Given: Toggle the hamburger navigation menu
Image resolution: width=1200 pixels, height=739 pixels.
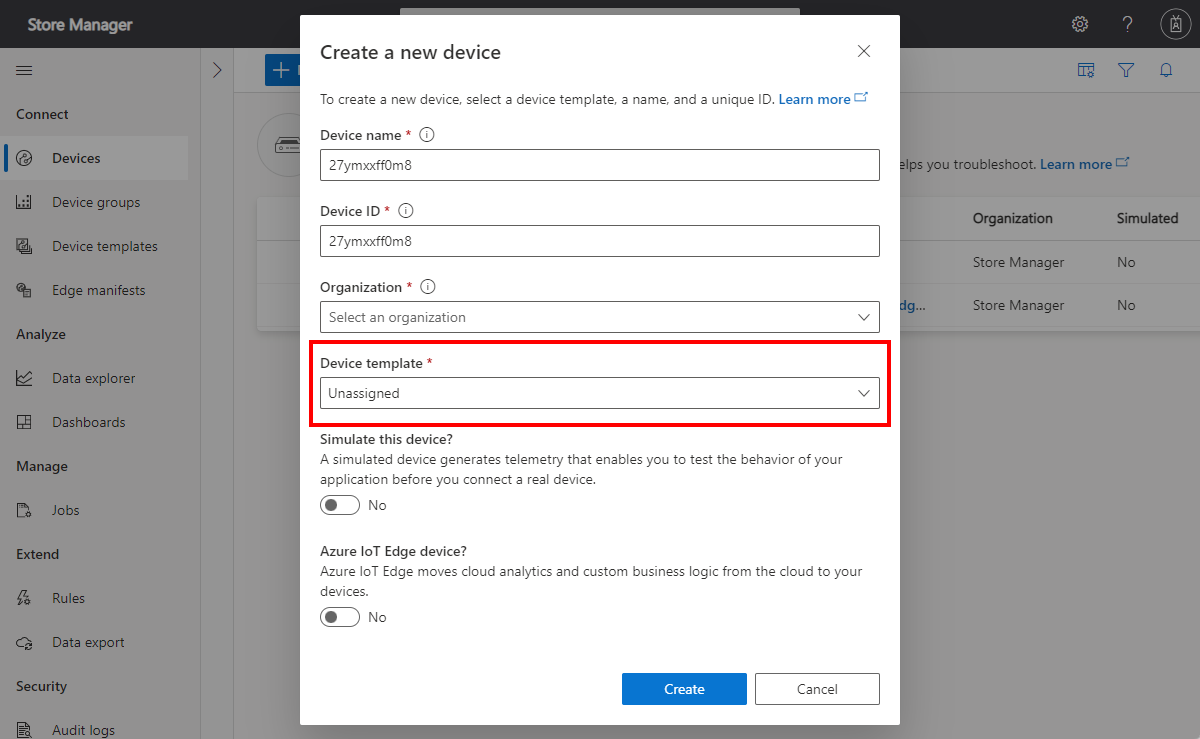Looking at the screenshot, I should (24, 70).
